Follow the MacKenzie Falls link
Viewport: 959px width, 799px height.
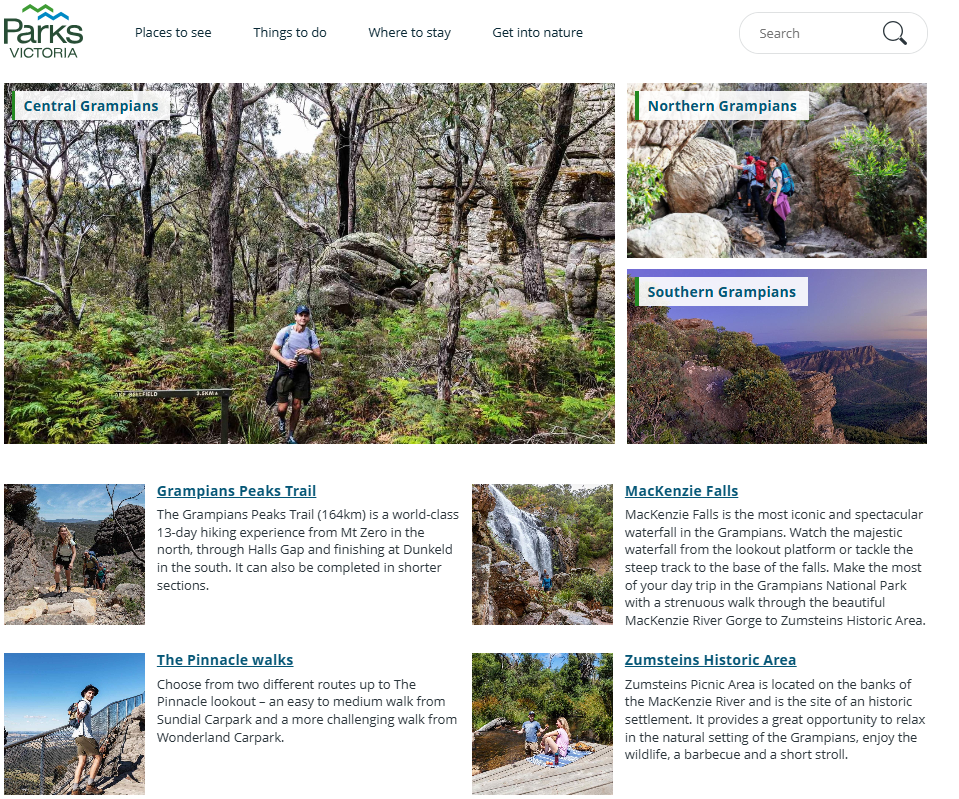681,491
